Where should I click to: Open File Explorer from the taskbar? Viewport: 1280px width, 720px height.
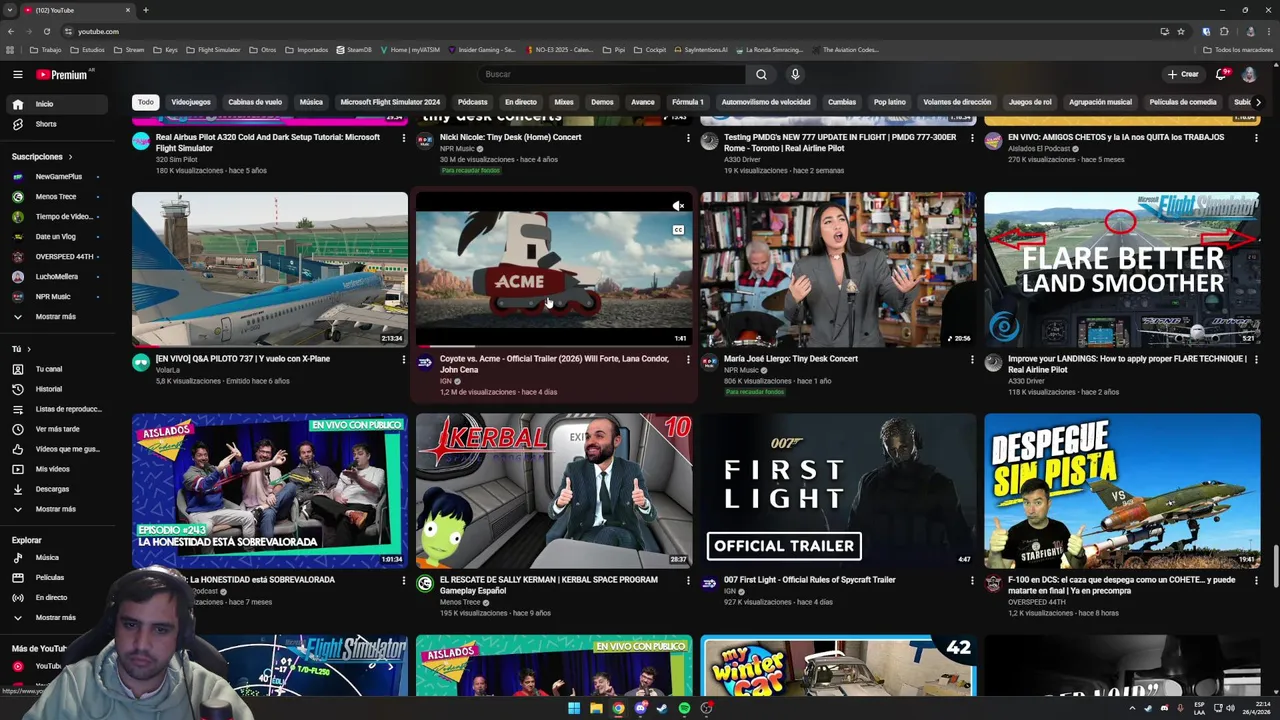[x=596, y=708]
